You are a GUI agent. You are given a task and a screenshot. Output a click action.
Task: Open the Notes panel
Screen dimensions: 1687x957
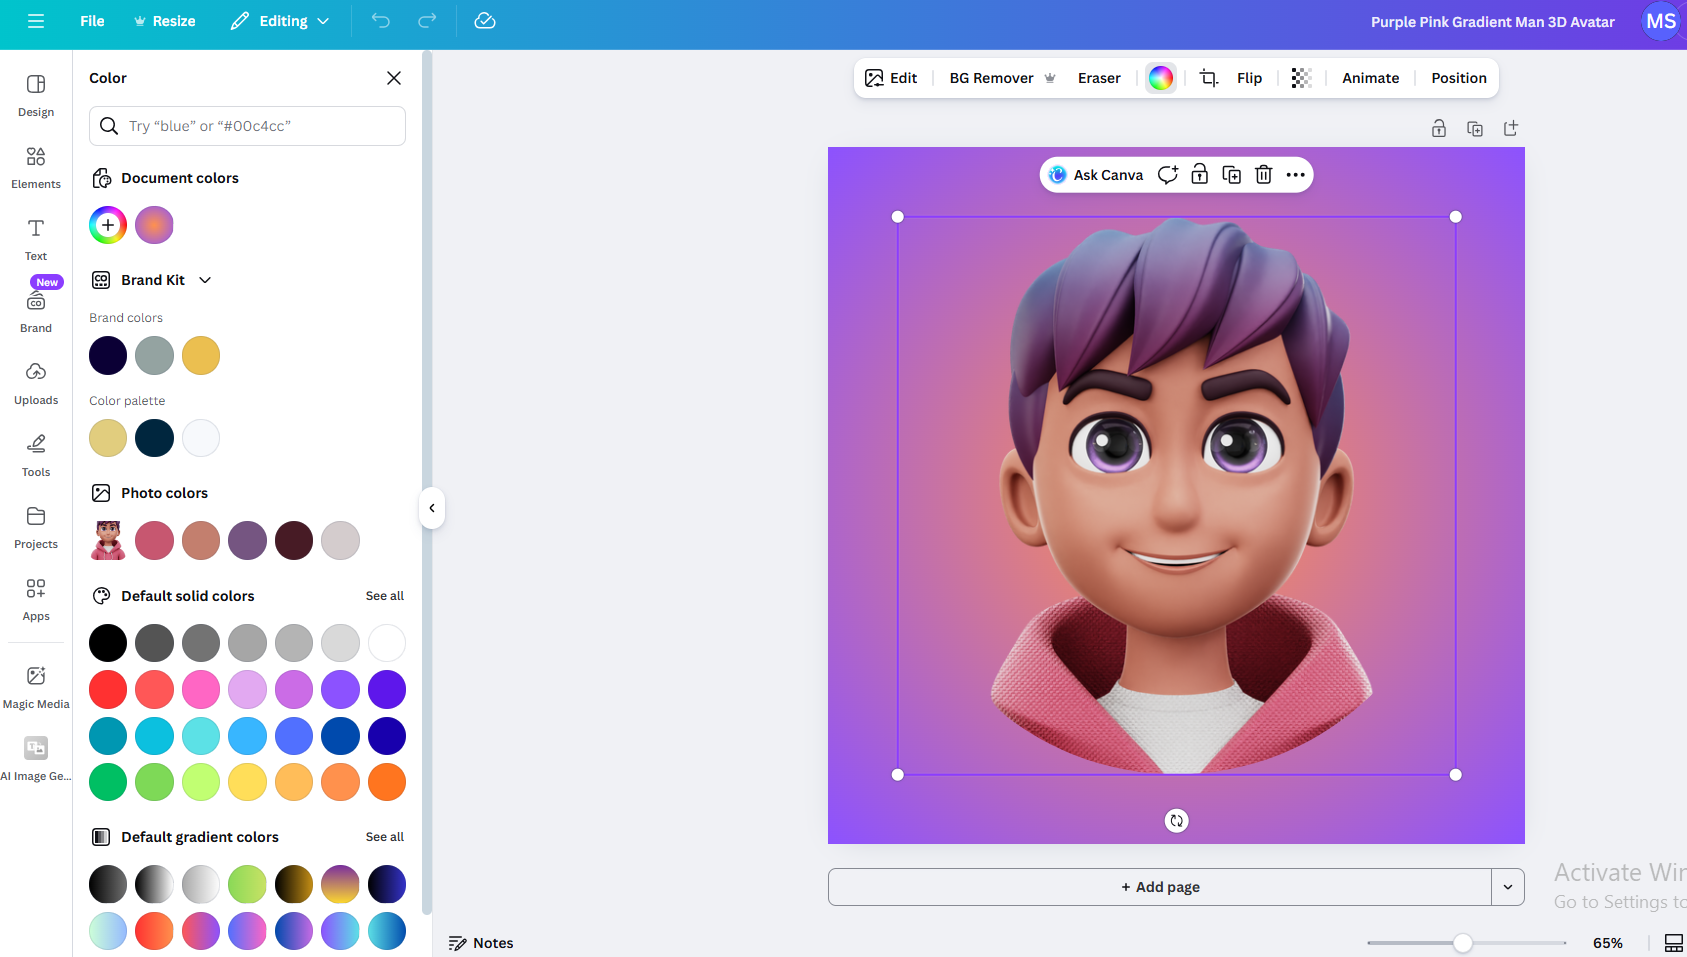point(481,943)
